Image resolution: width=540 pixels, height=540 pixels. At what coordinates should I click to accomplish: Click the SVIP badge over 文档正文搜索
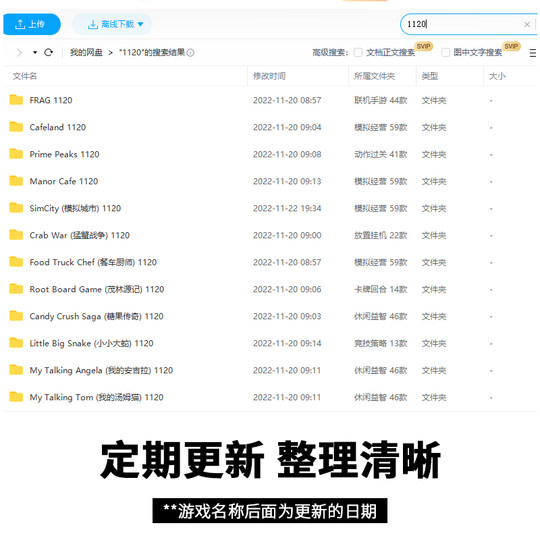click(x=423, y=46)
